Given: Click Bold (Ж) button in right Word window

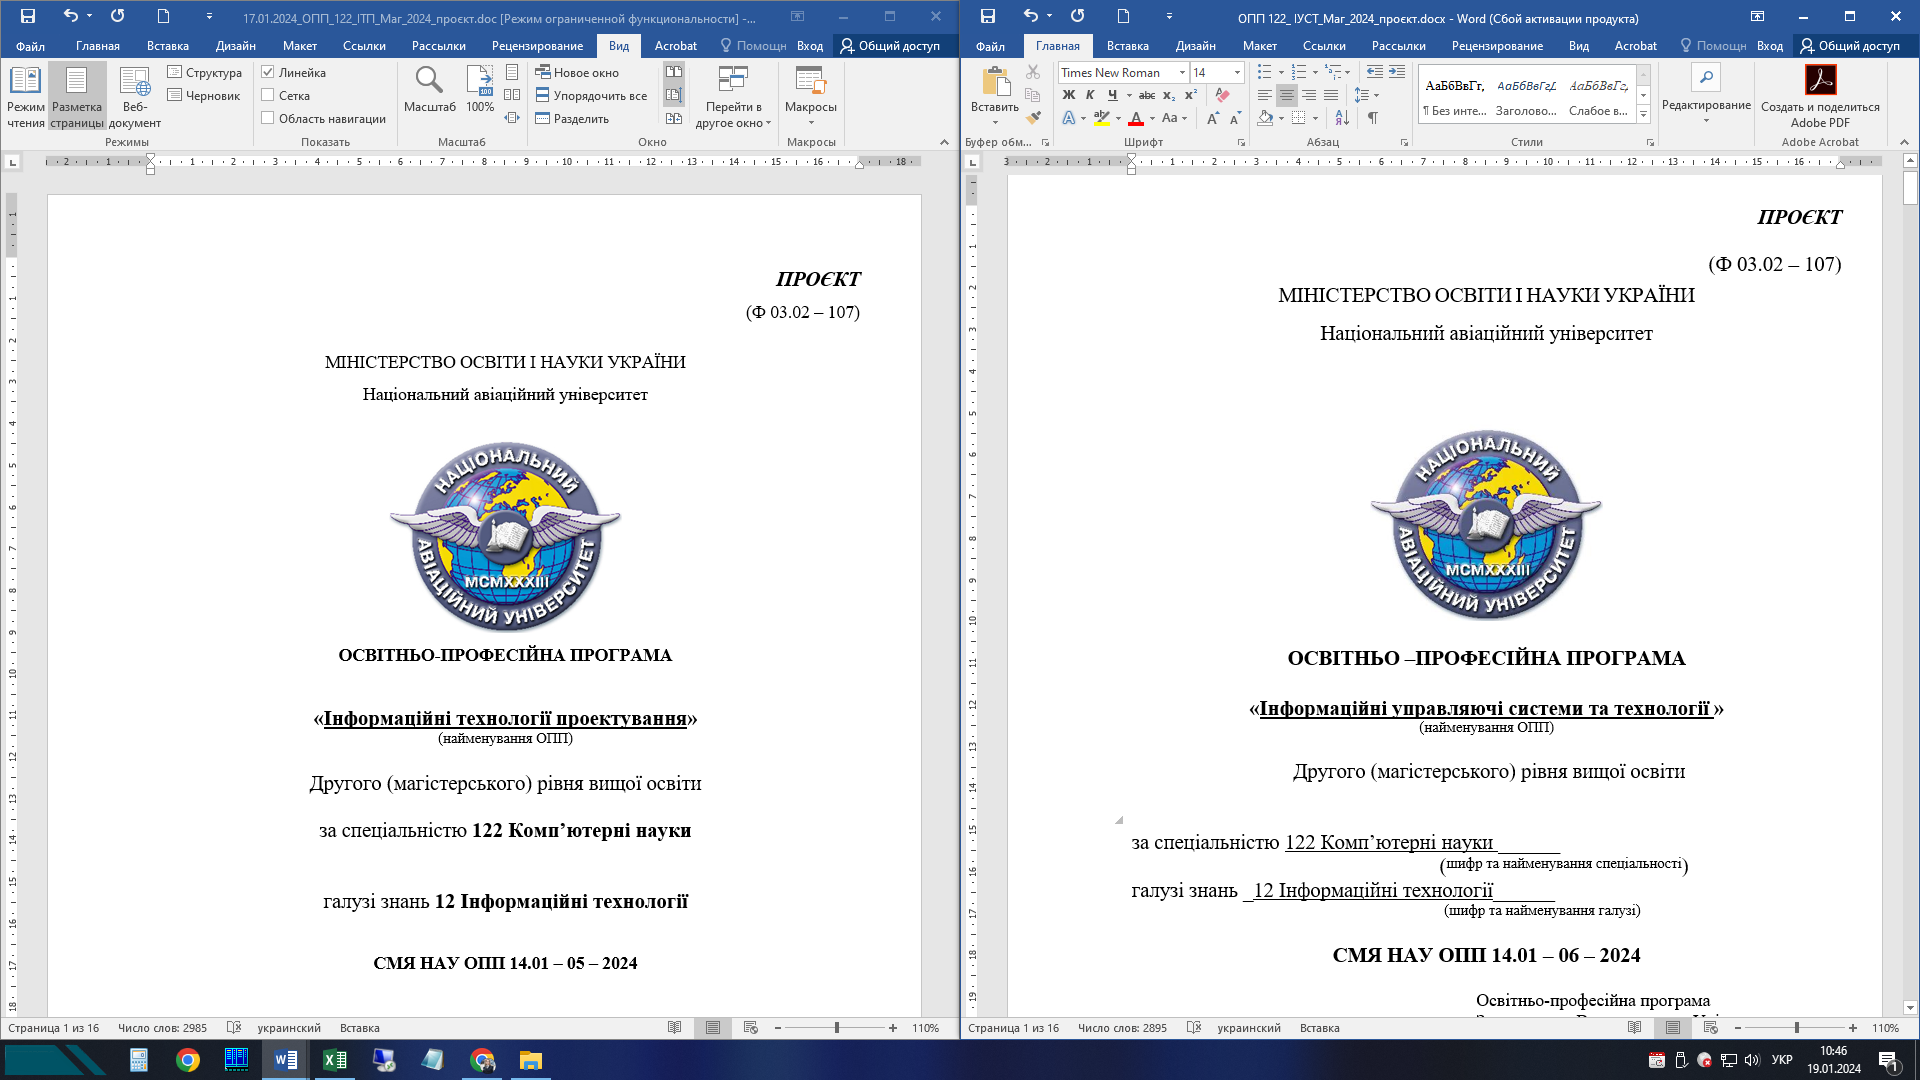Looking at the screenshot, I should pos(1068,95).
